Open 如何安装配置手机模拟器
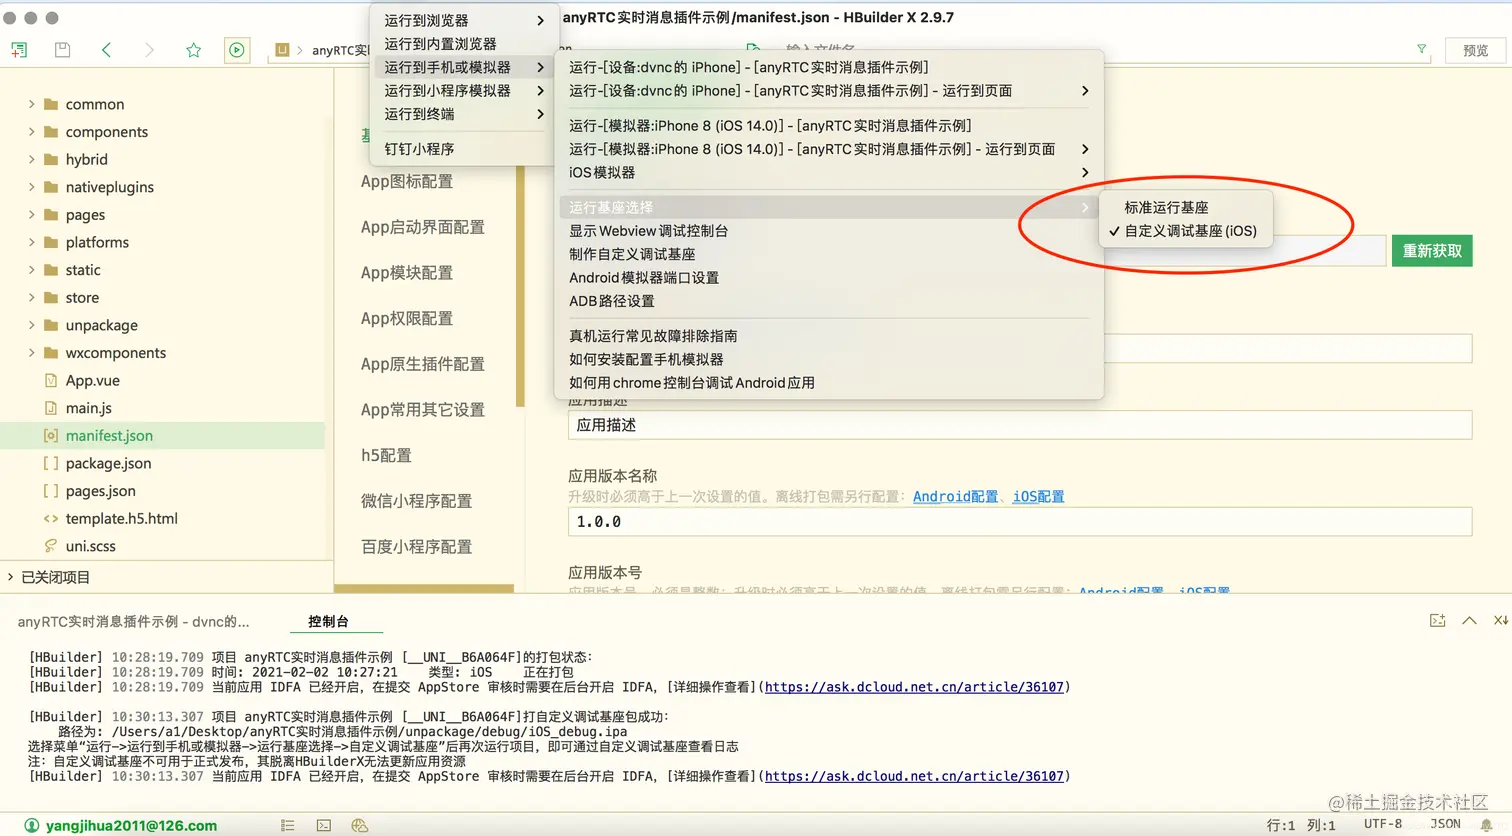 tap(828, 359)
